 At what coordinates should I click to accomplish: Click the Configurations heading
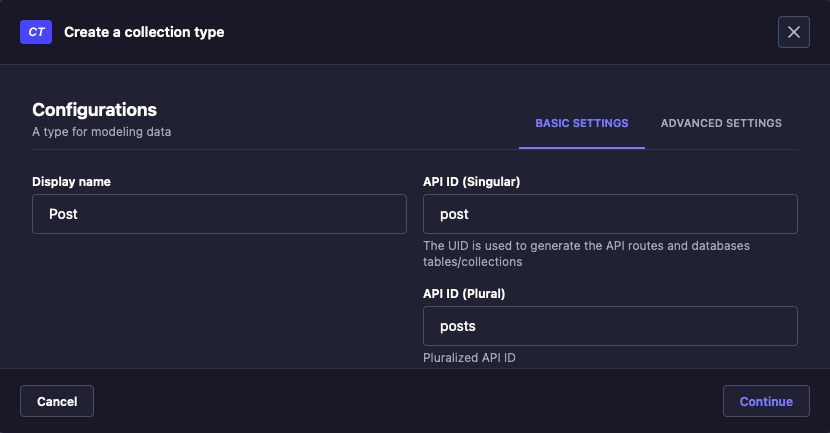tap(94, 110)
